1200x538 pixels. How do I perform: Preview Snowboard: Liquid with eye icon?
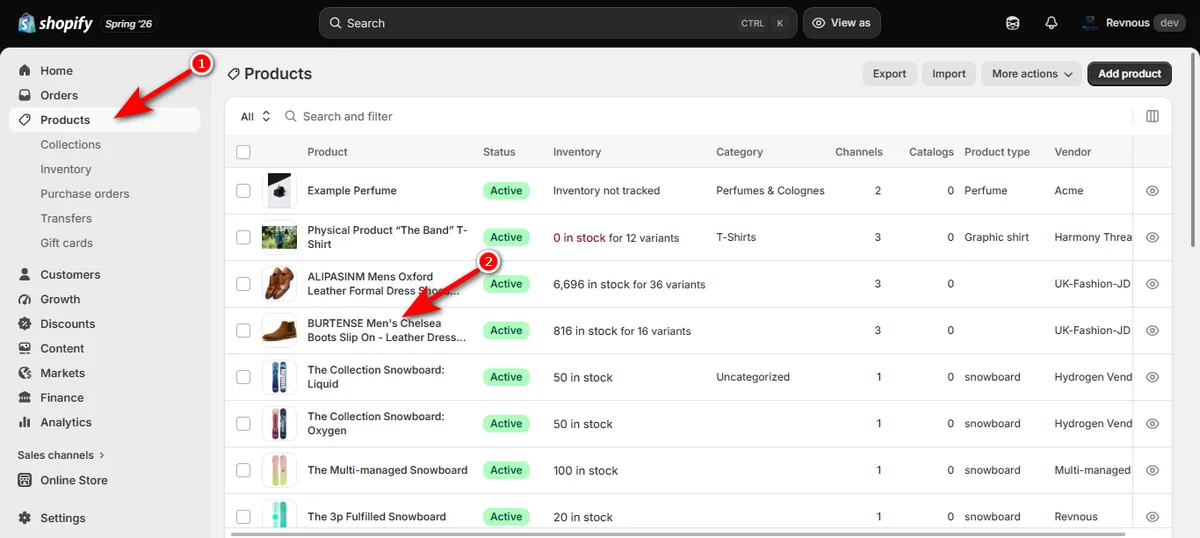pos(1152,377)
